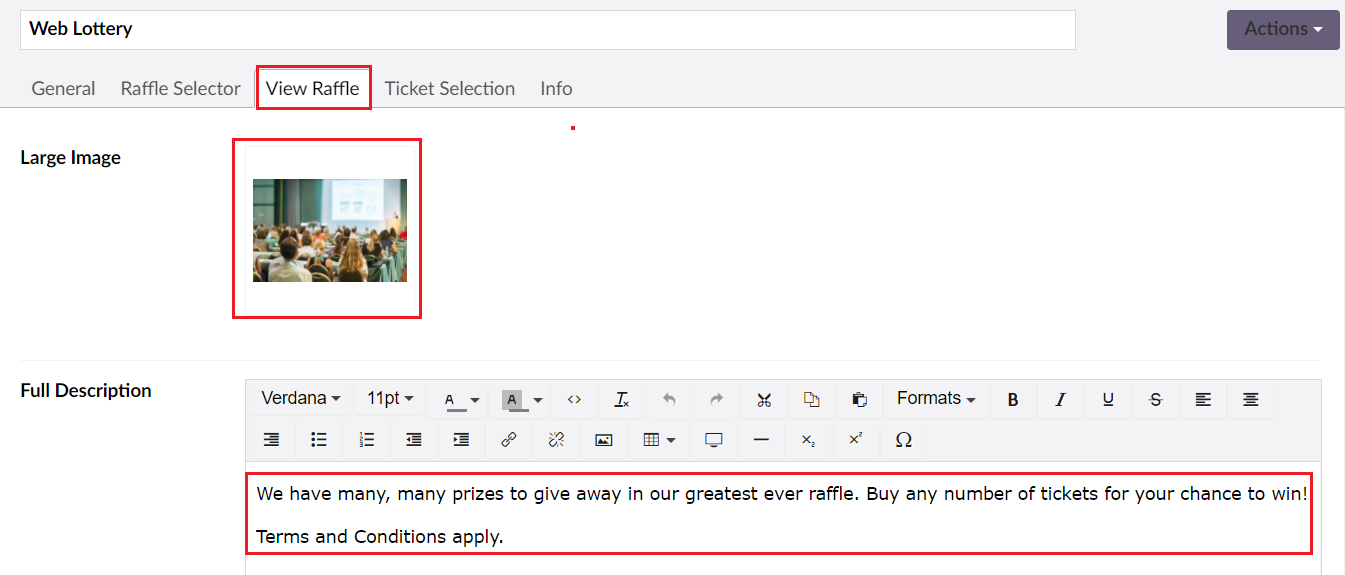Viewport: 1345px width, 575px height.
Task: Apply current text color swatch
Action: (x=450, y=400)
